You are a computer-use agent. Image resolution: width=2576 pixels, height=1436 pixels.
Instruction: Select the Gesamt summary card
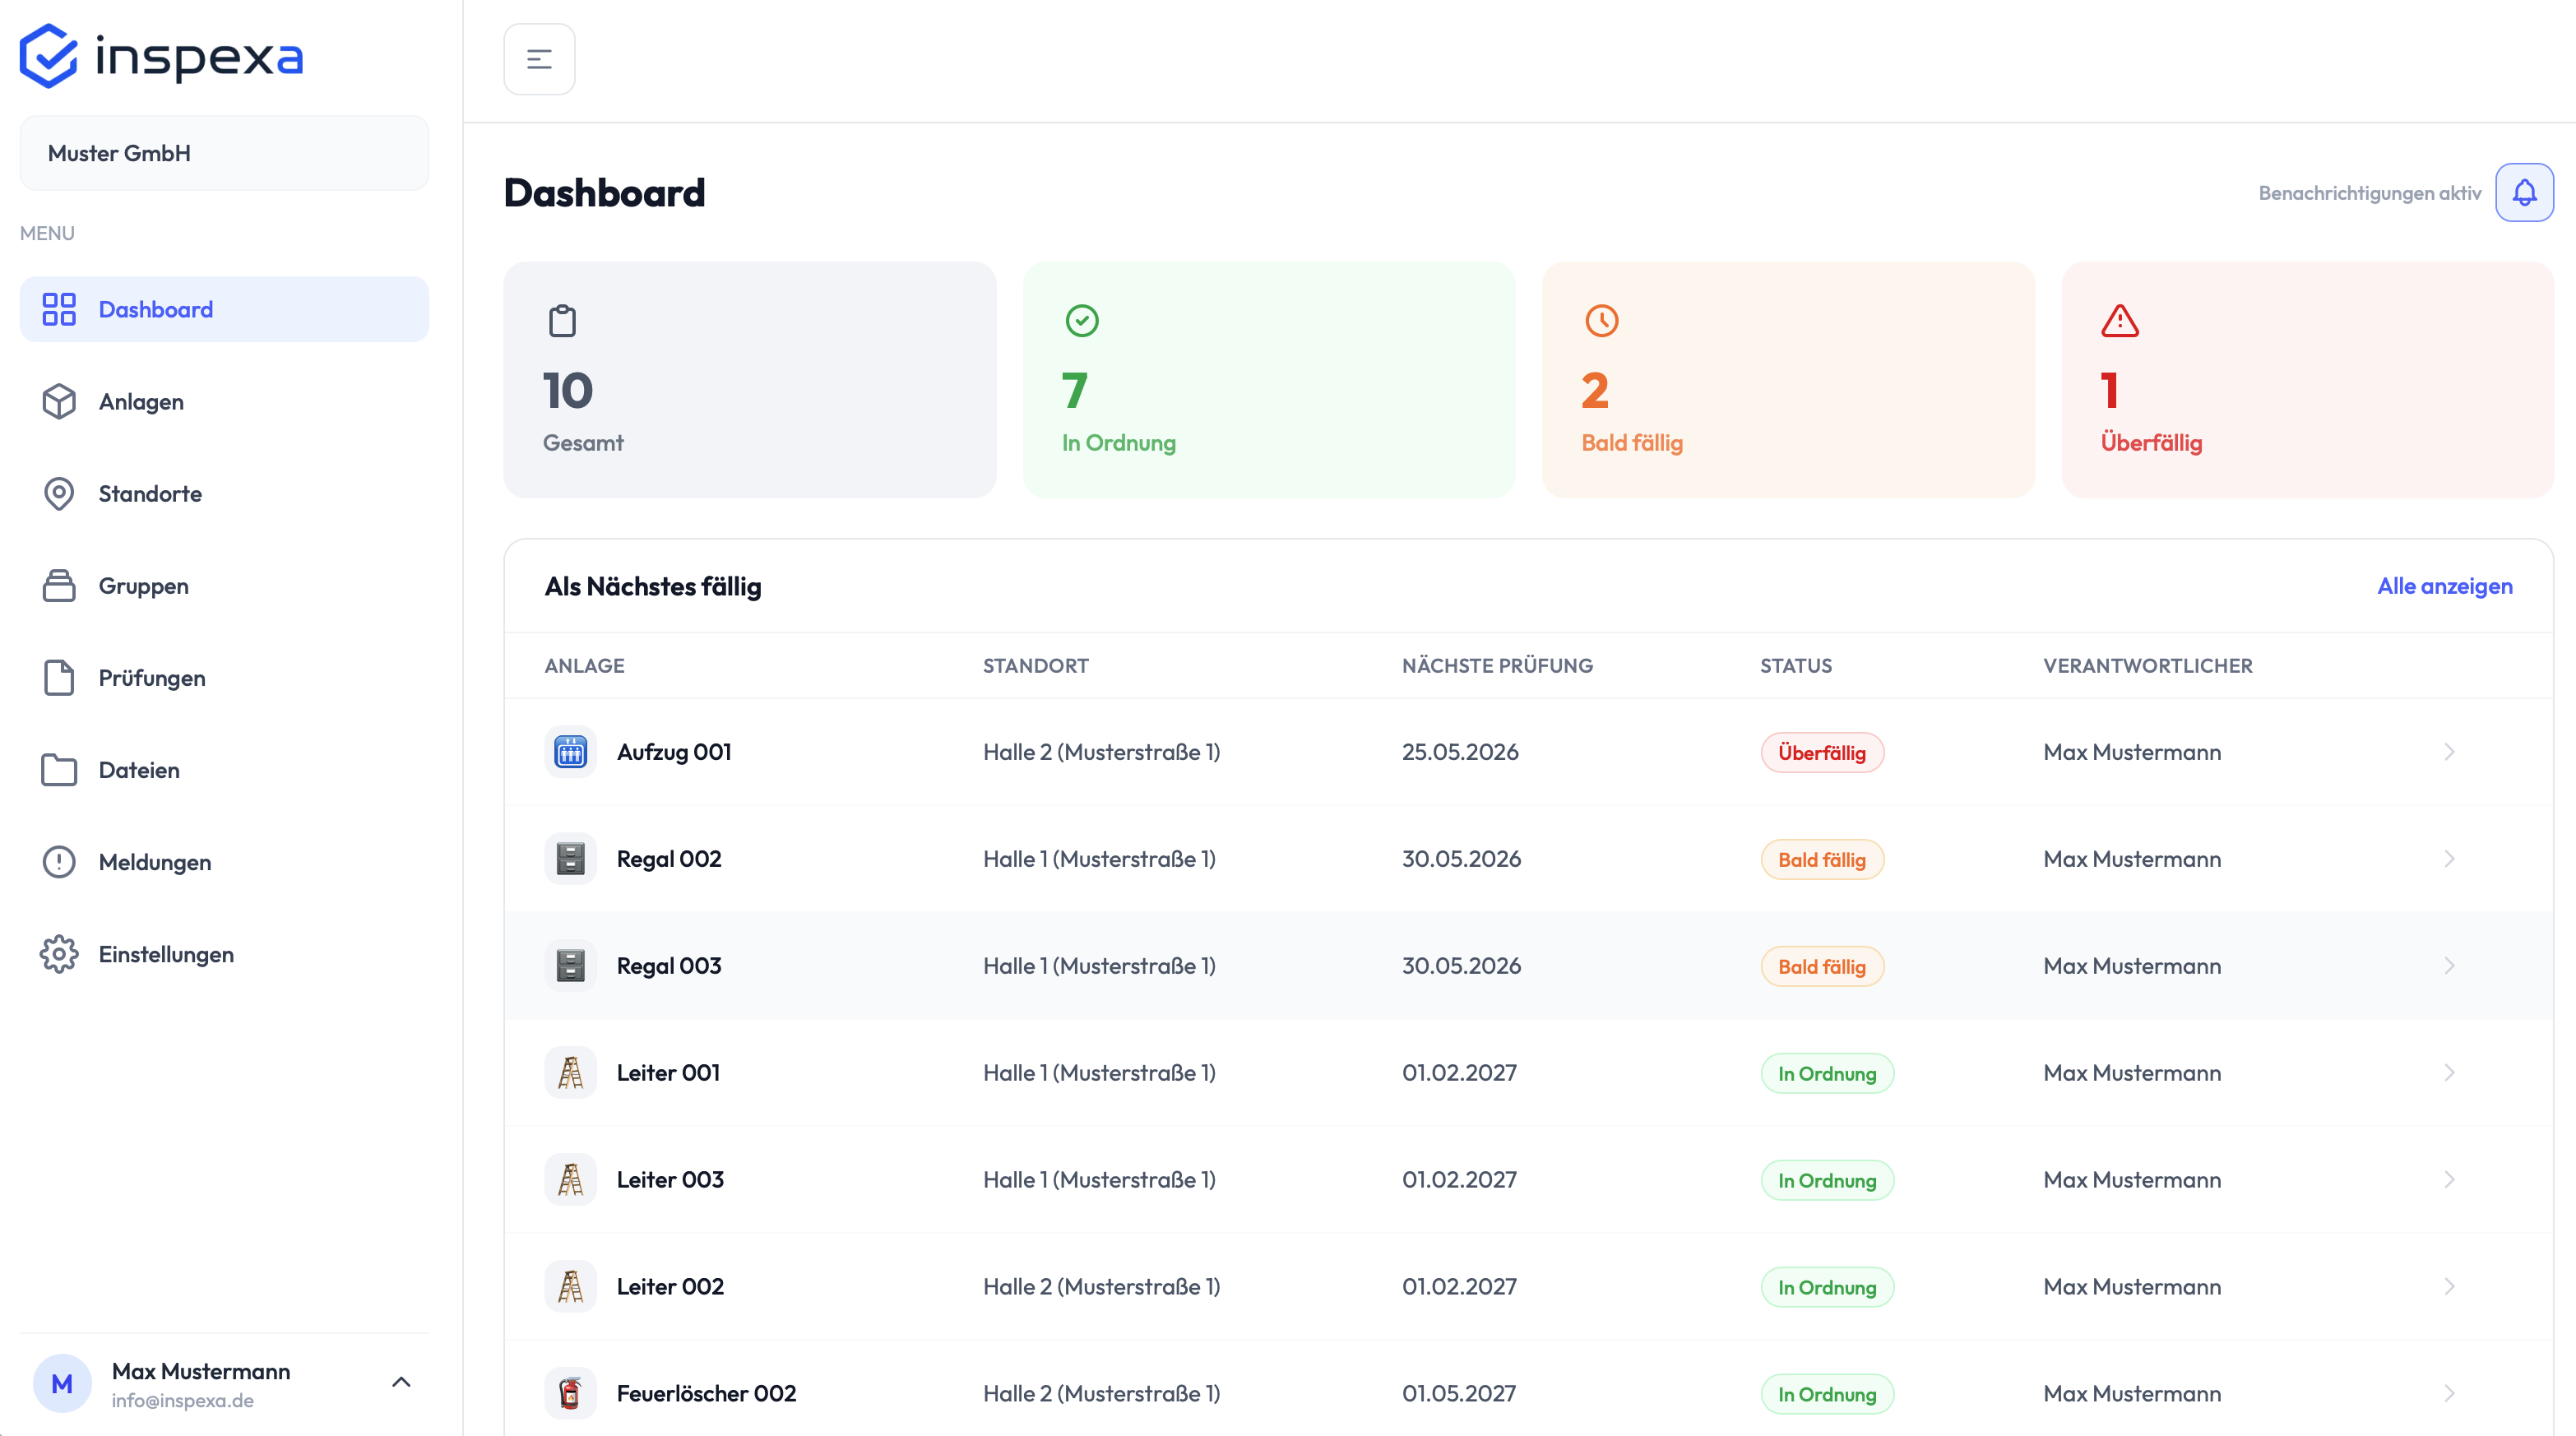pos(749,380)
